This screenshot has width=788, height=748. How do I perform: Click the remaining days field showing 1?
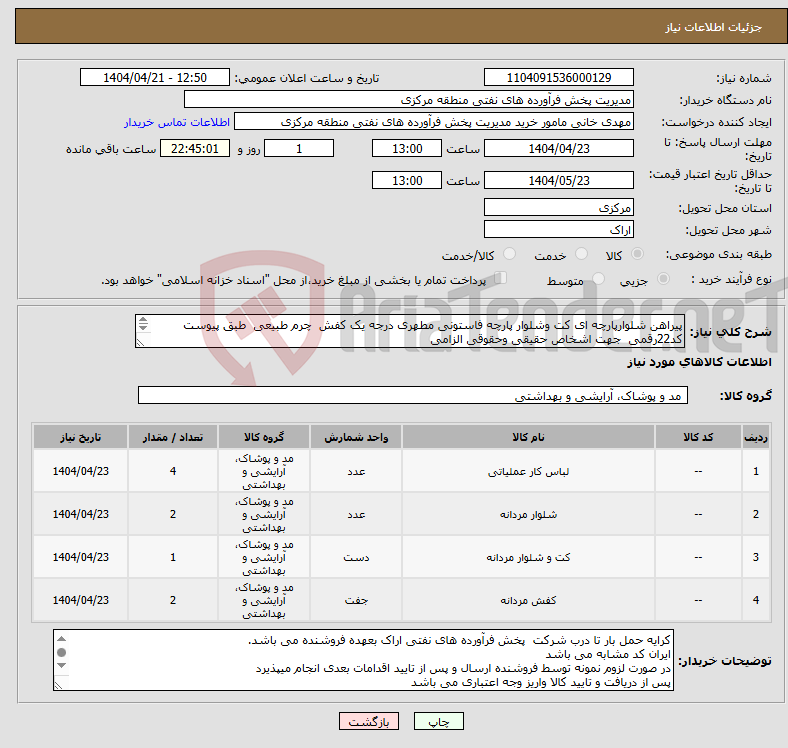pyautogui.click(x=299, y=149)
